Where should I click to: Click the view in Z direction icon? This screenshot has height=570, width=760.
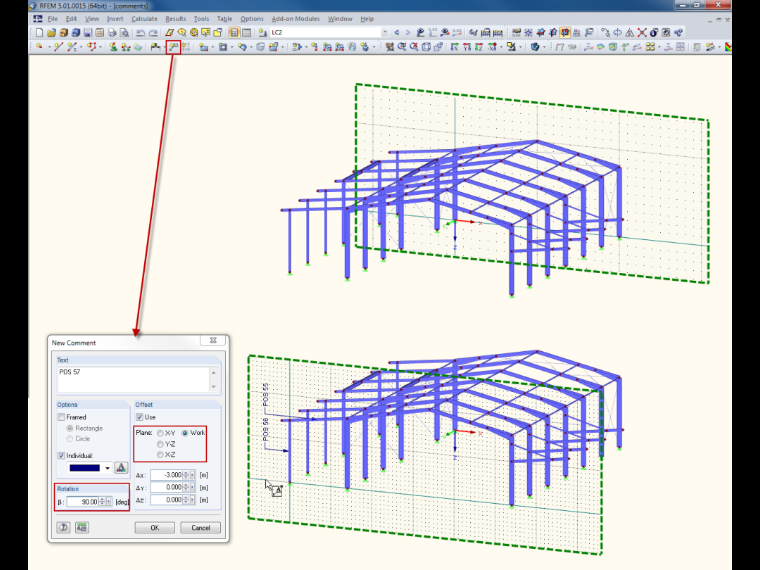(x=479, y=47)
